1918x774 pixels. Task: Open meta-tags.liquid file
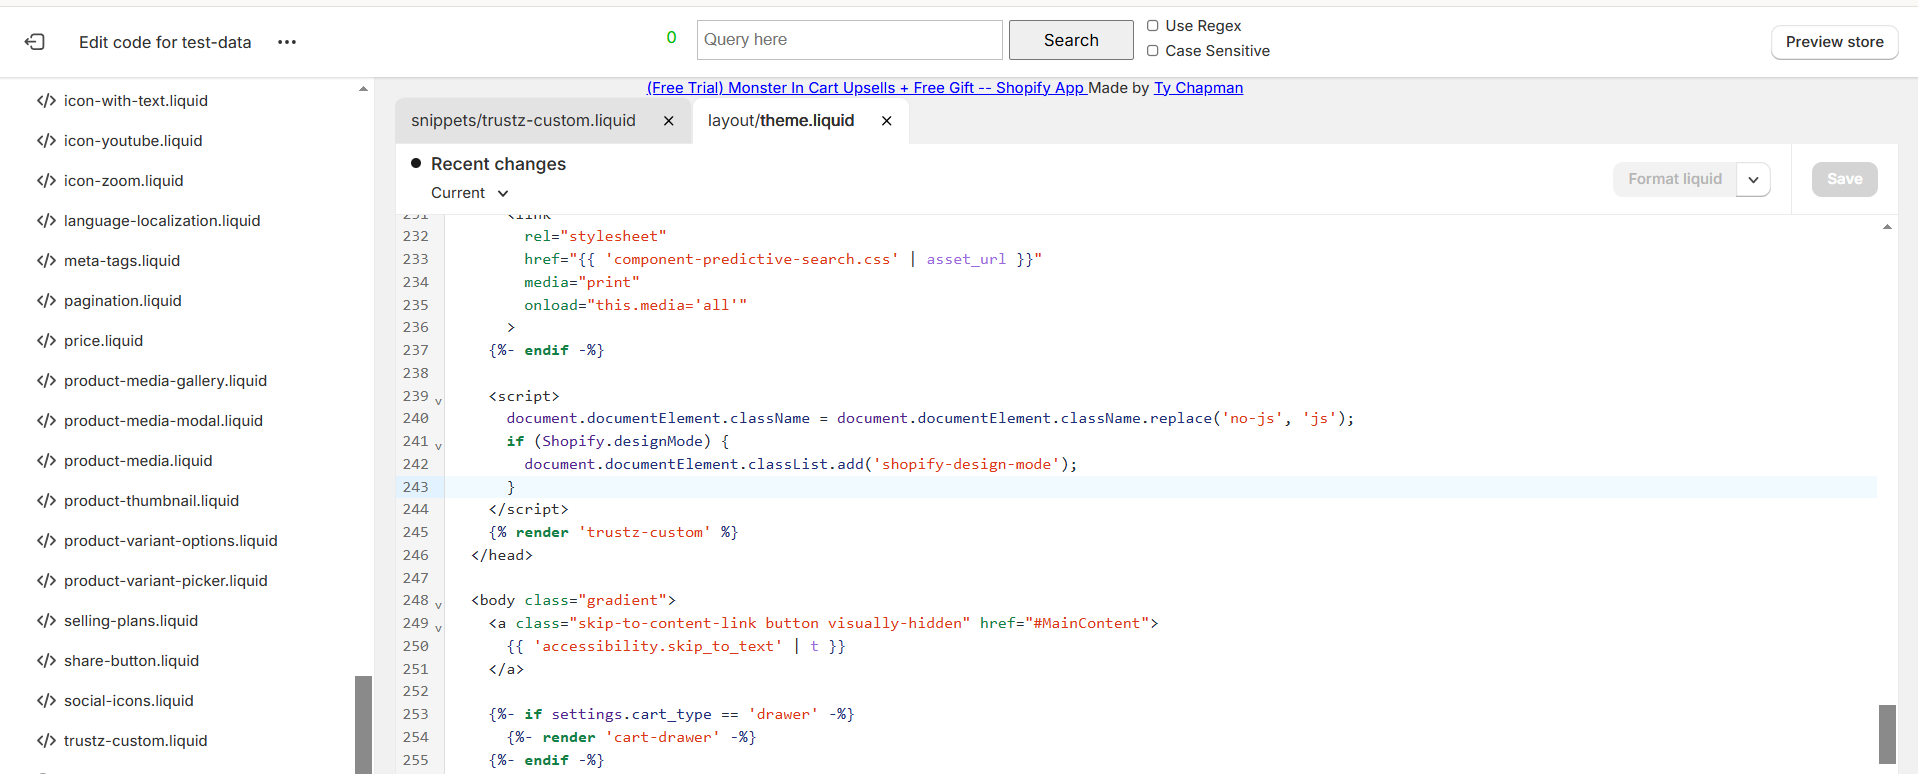pos(122,261)
